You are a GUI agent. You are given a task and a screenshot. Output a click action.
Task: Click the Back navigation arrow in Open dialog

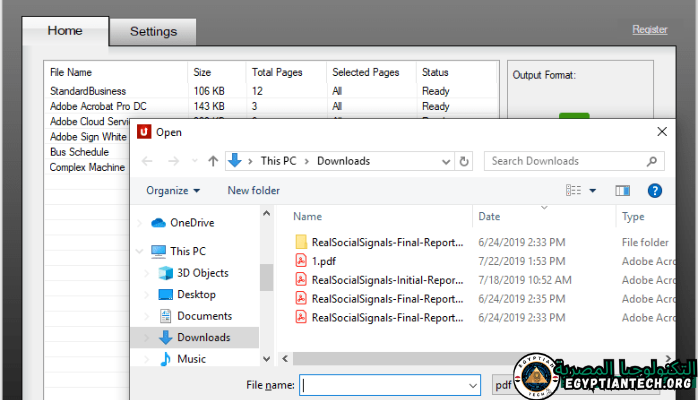(147, 161)
